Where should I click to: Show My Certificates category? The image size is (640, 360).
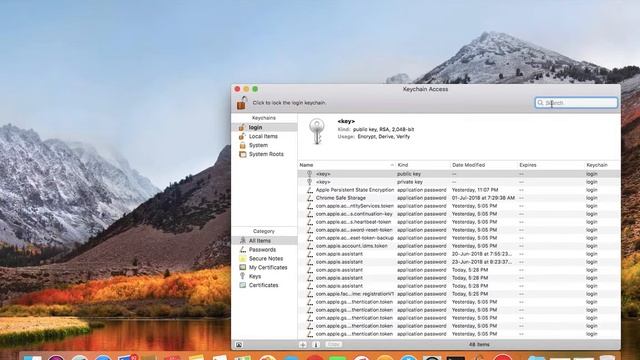coord(264,268)
